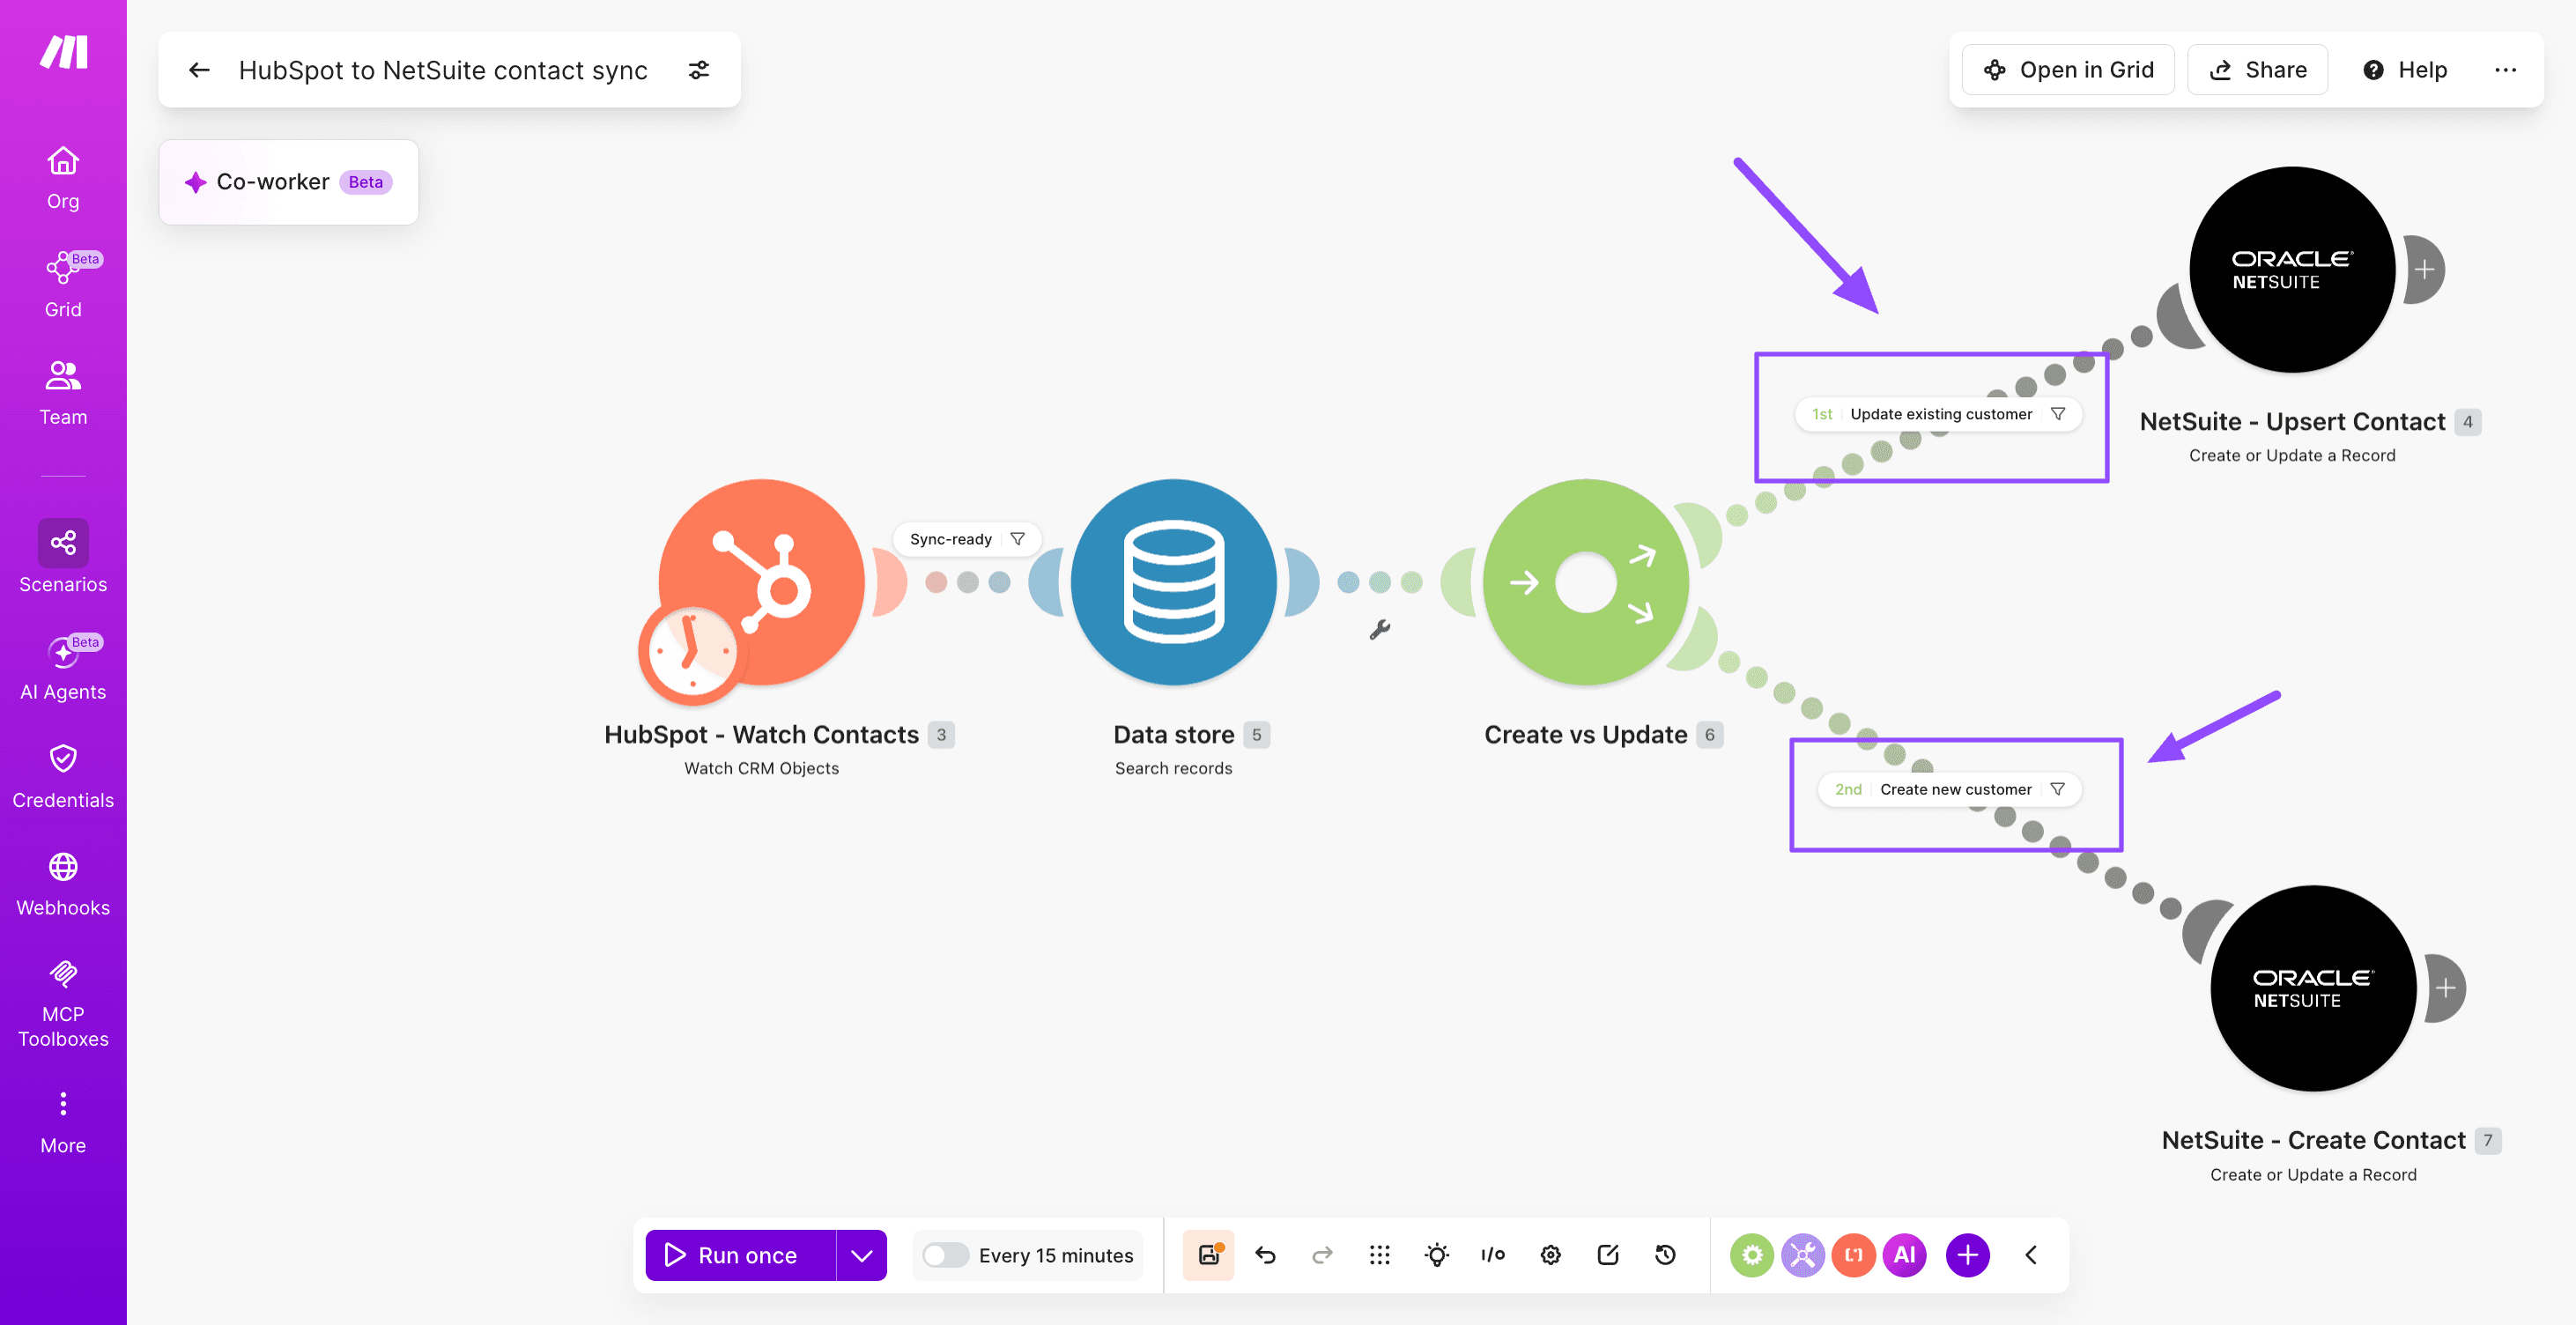The width and height of the screenshot is (2576, 1325).
Task: Click Open in Grid button
Action: click(x=2068, y=70)
